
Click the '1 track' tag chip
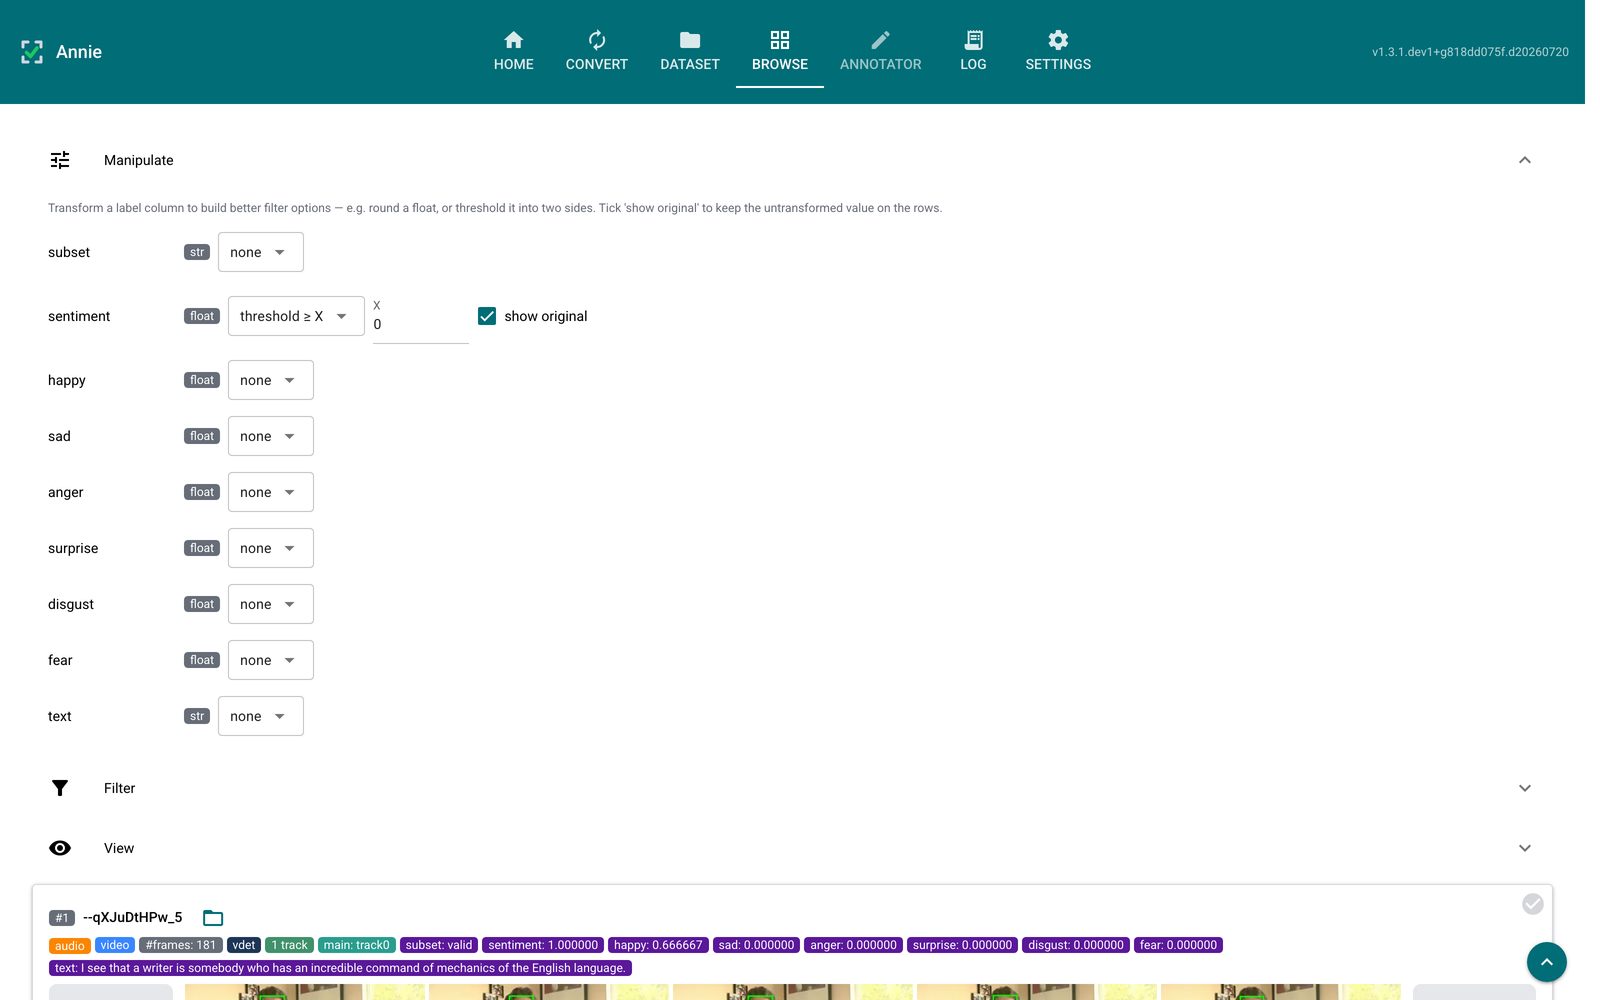pos(290,945)
